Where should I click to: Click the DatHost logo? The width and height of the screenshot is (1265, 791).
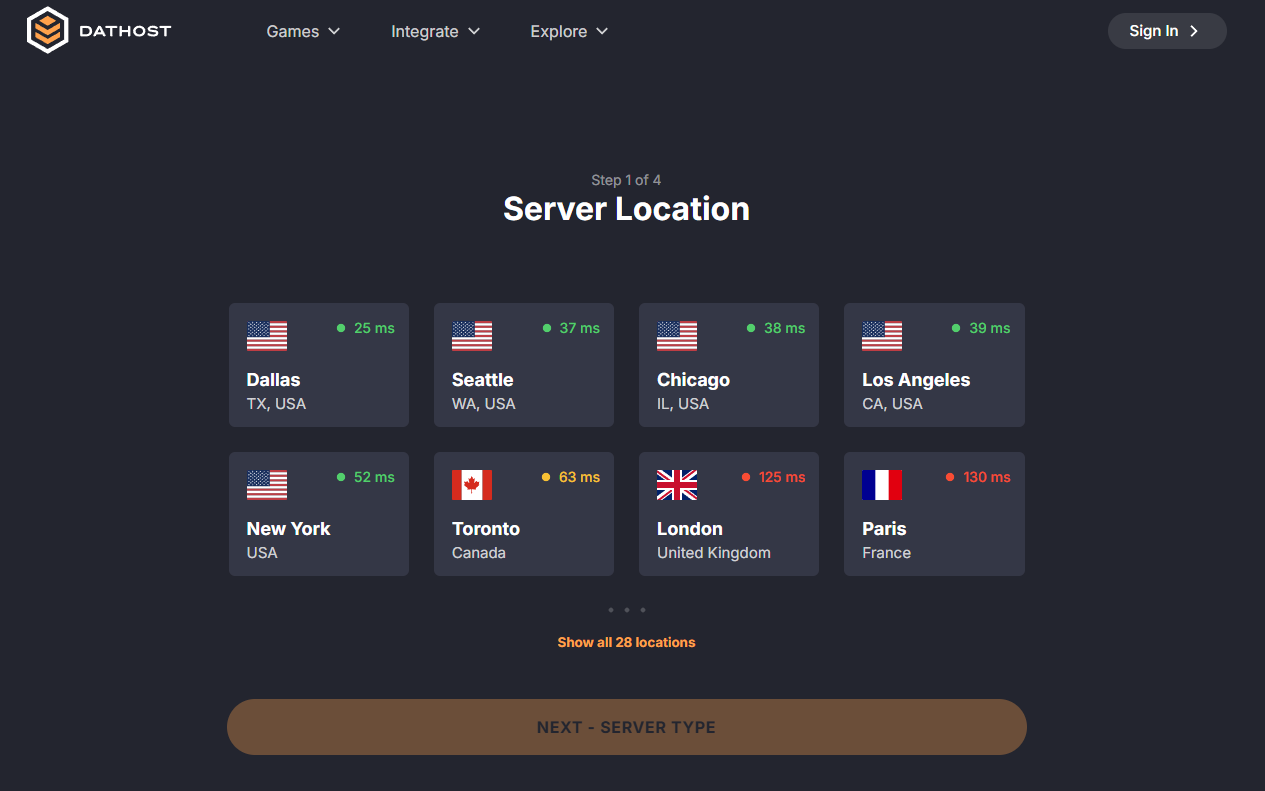point(98,30)
